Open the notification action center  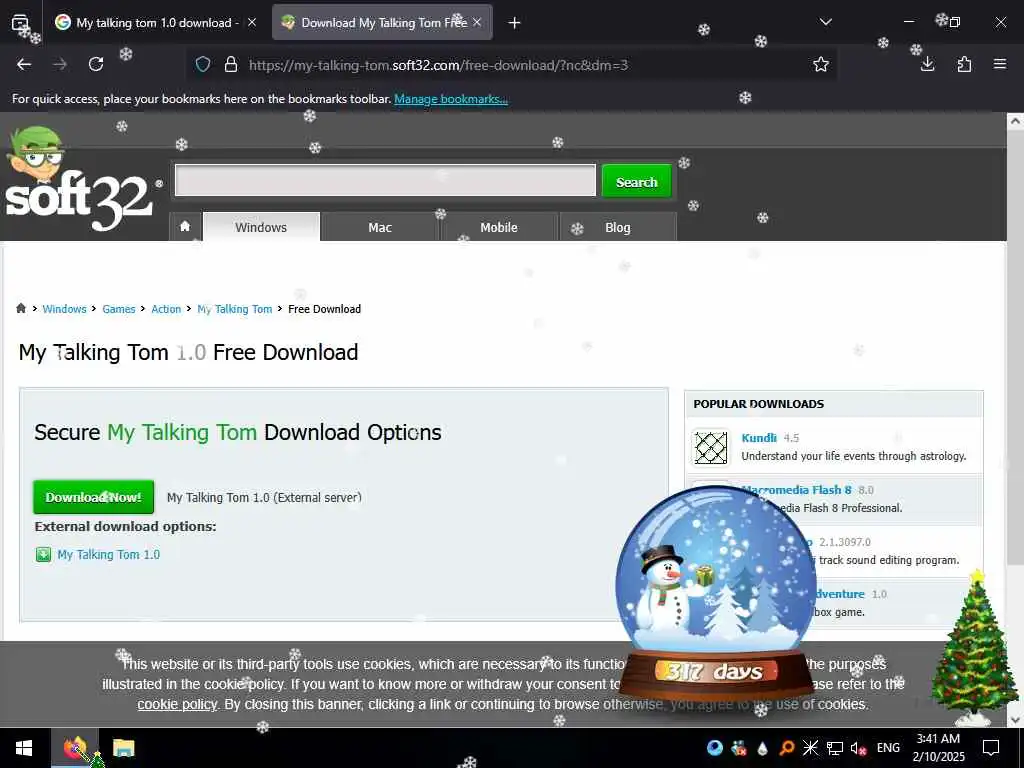click(991, 748)
